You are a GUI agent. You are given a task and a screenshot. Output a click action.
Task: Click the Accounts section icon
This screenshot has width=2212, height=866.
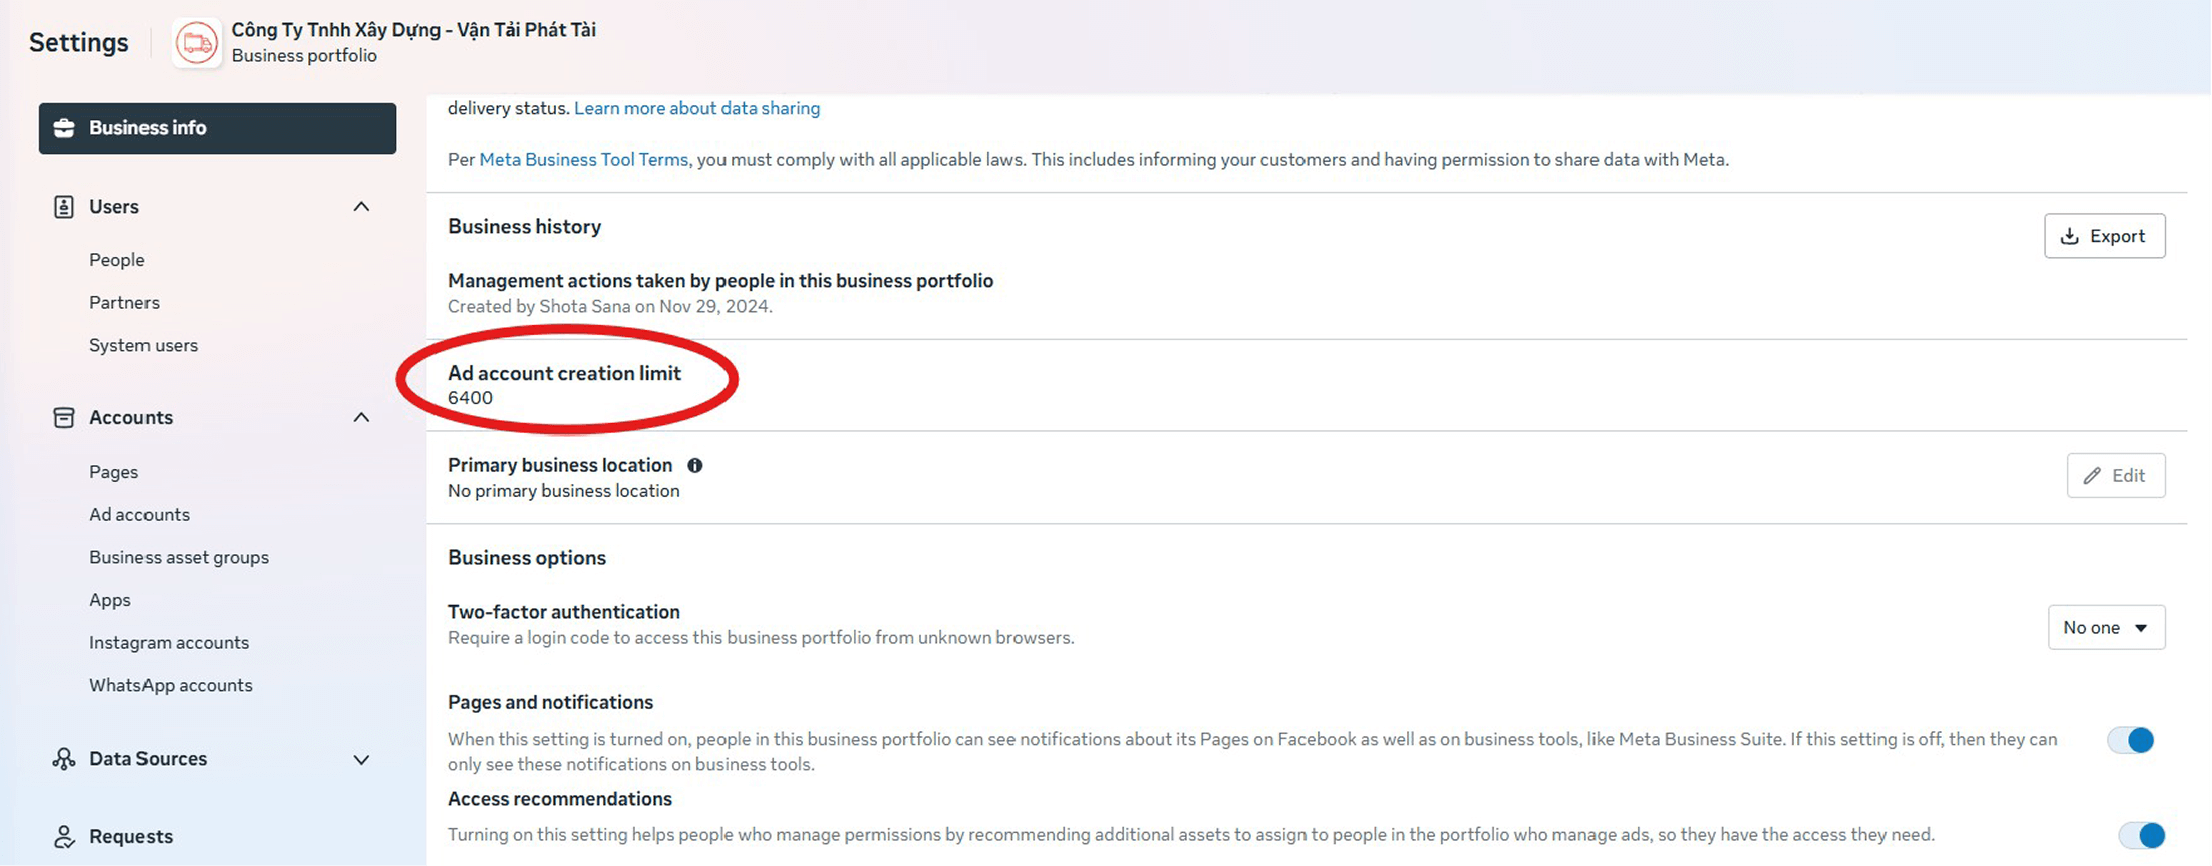64,418
